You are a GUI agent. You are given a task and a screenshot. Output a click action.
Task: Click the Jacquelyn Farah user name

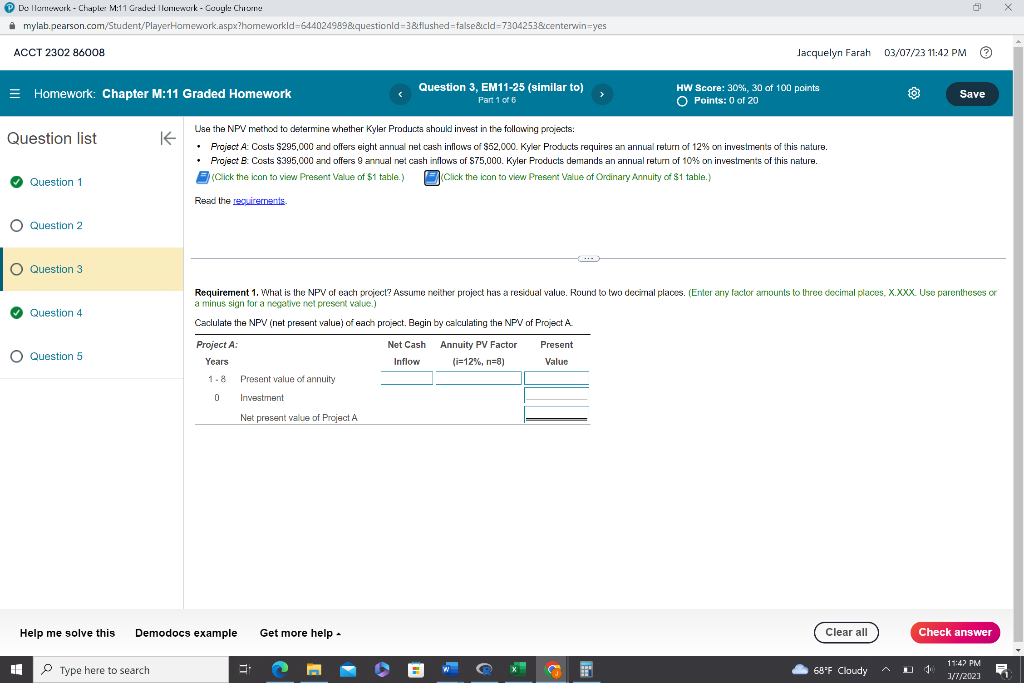pyautogui.click(x=833, y=52)
